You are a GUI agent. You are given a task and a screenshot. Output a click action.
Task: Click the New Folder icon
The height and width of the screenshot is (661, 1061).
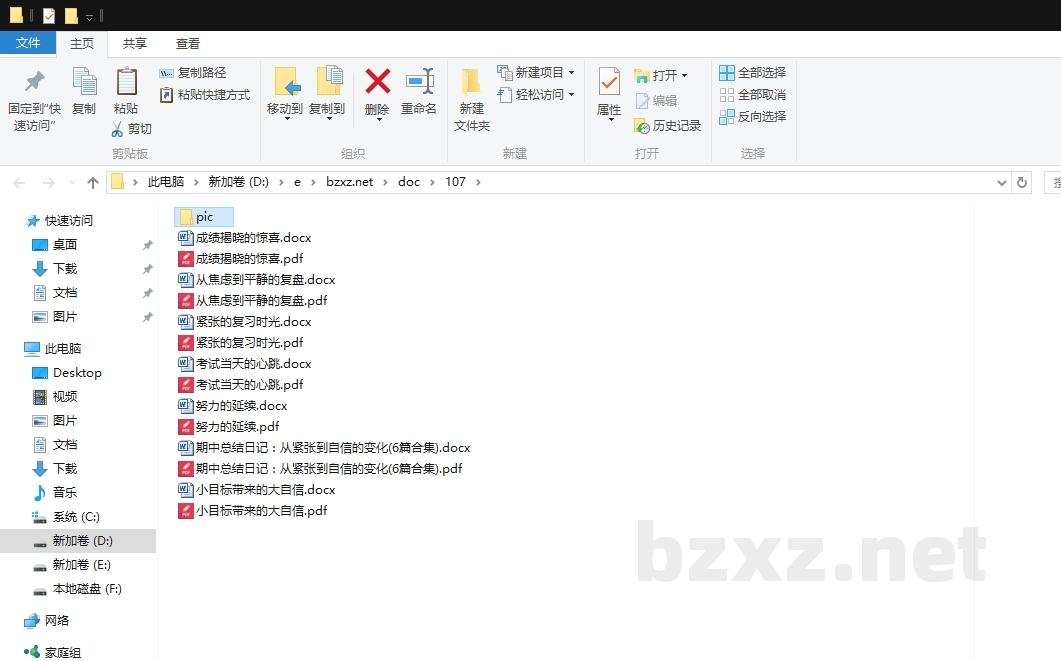471,81
